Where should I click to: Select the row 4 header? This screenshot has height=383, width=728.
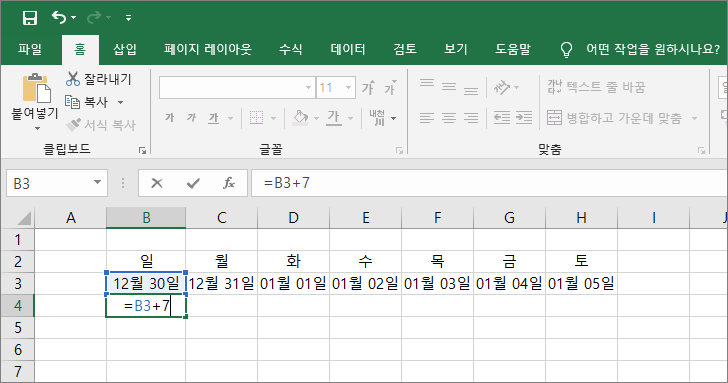17,306
